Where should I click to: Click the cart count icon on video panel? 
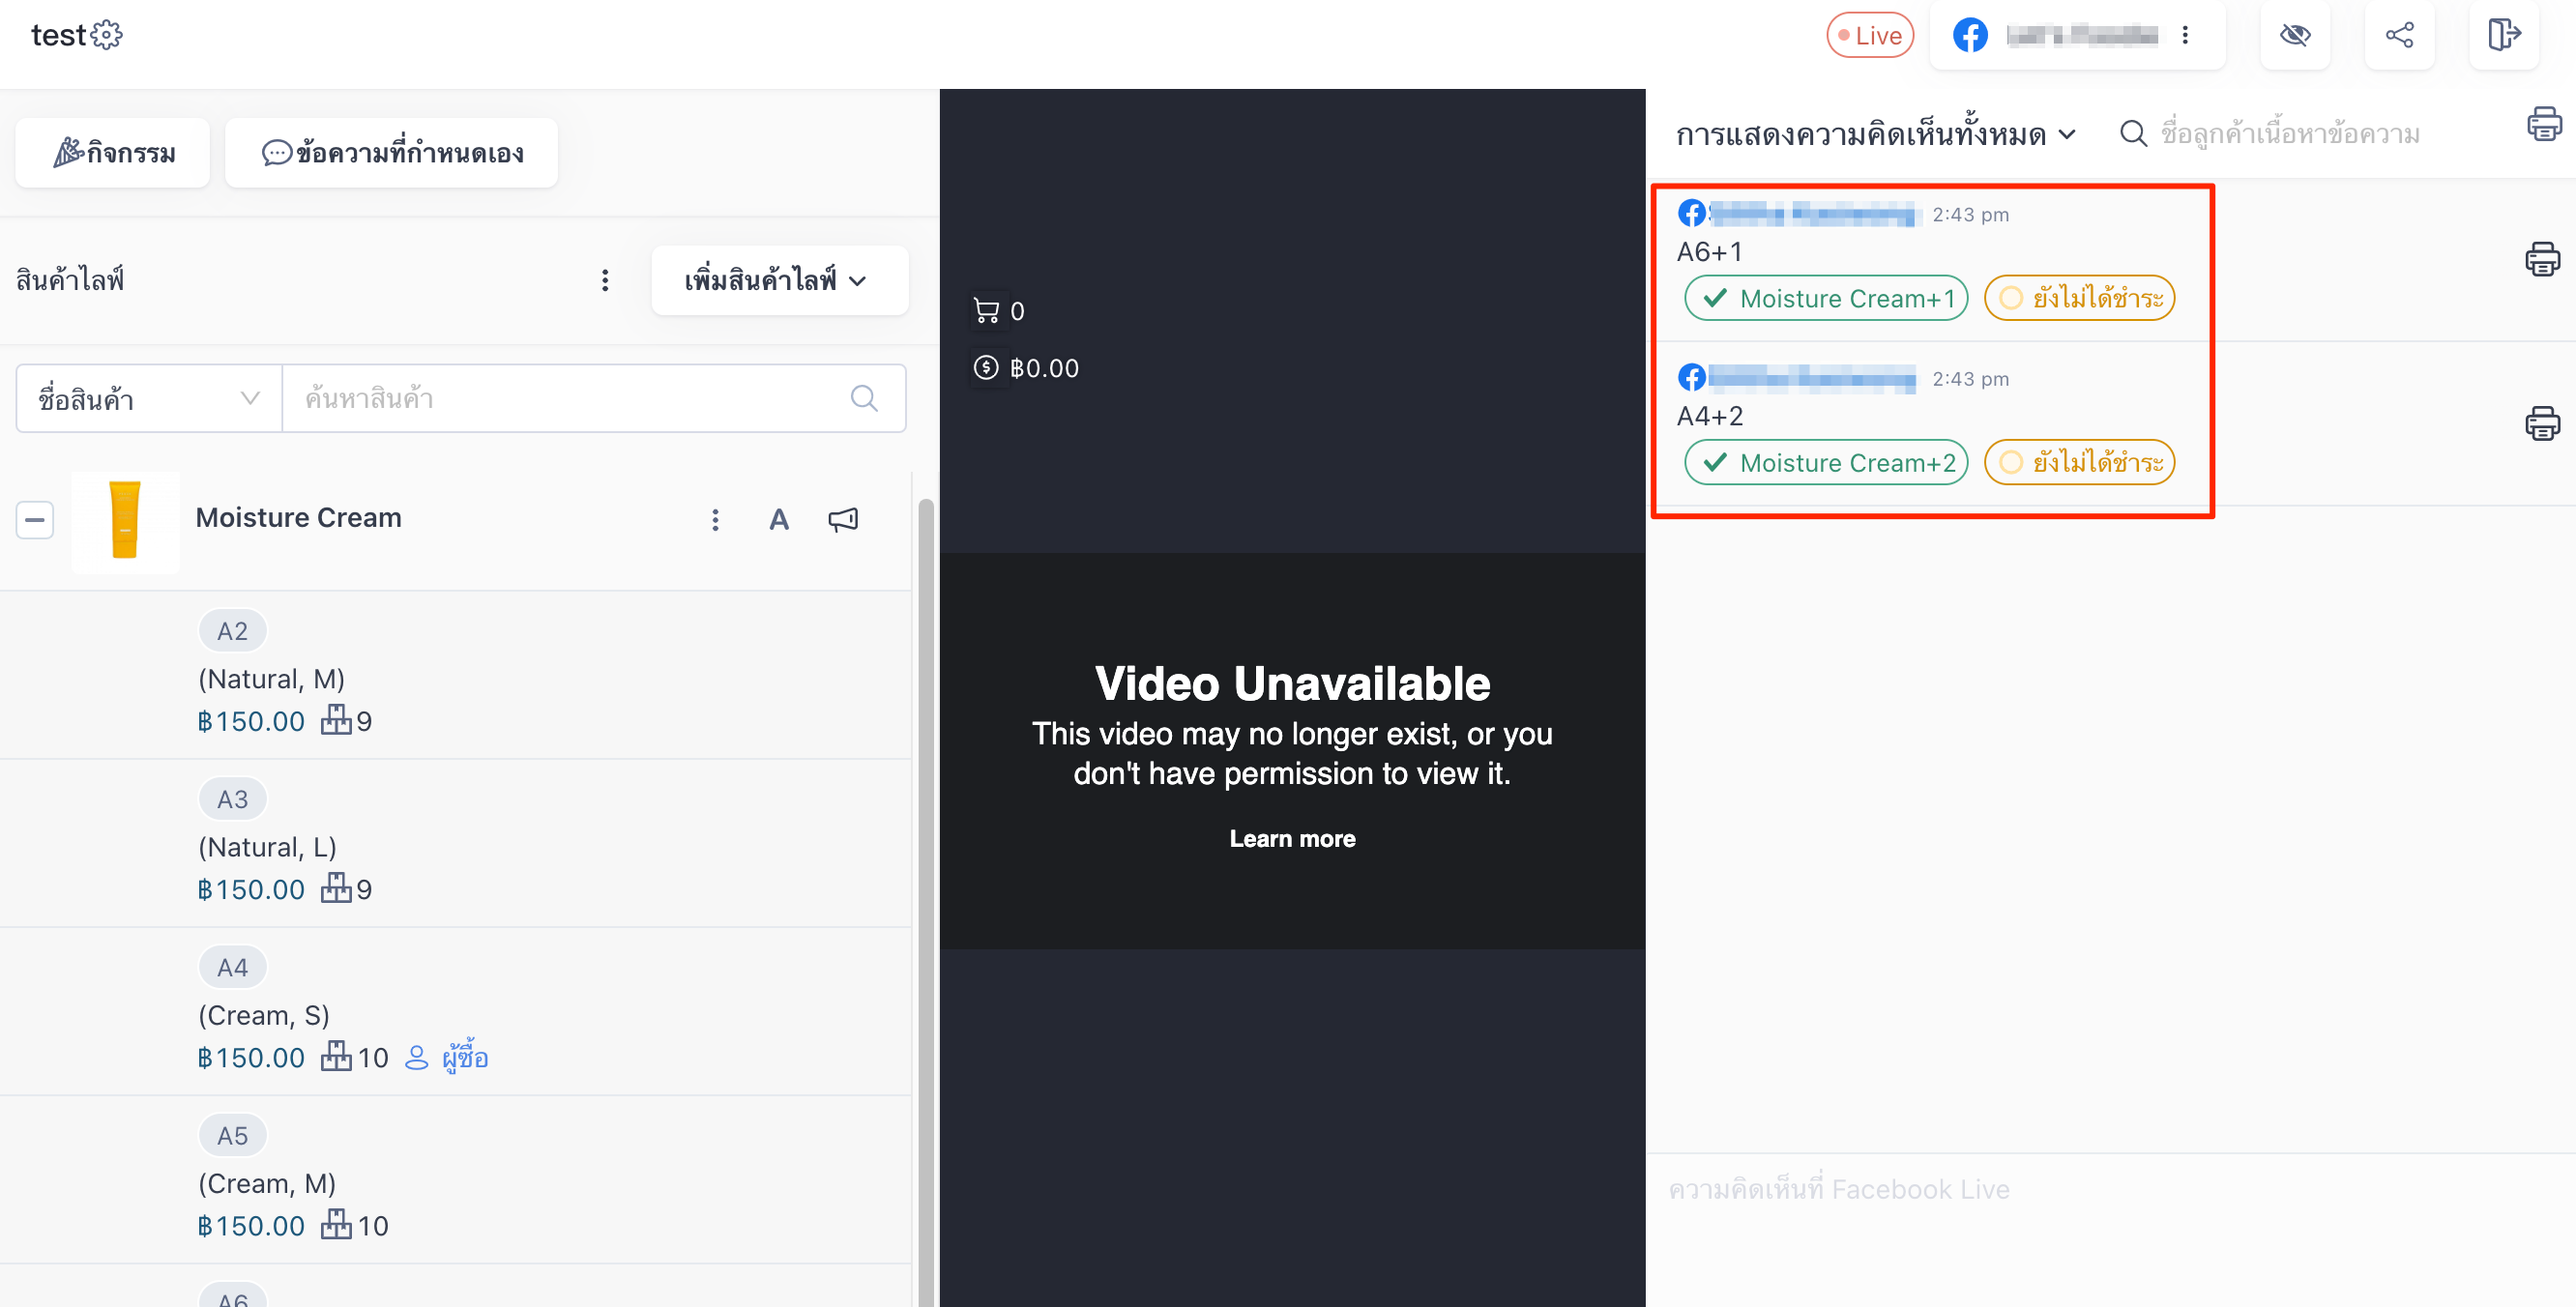tap(986, 311)
